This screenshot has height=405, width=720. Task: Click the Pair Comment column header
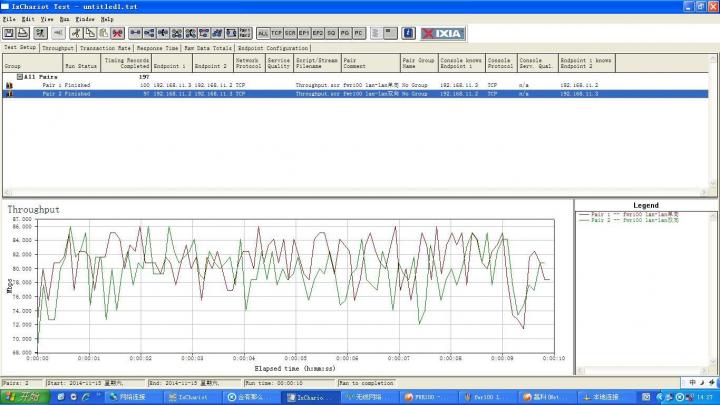tap(371, 63)
